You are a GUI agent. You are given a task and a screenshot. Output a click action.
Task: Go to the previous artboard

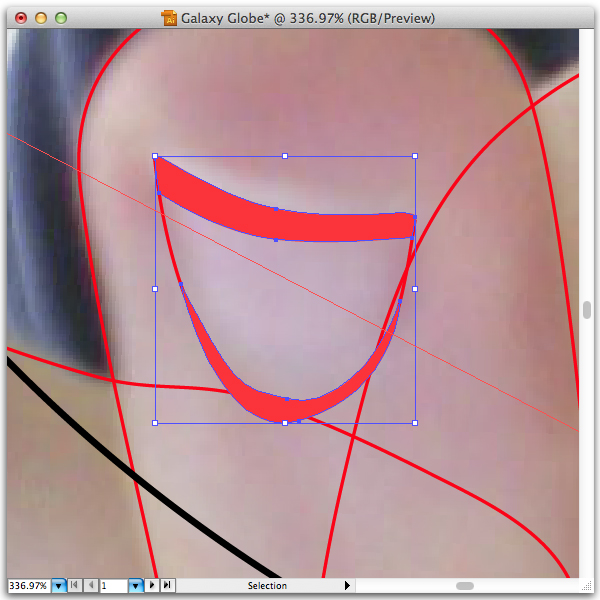pos(91,585)
